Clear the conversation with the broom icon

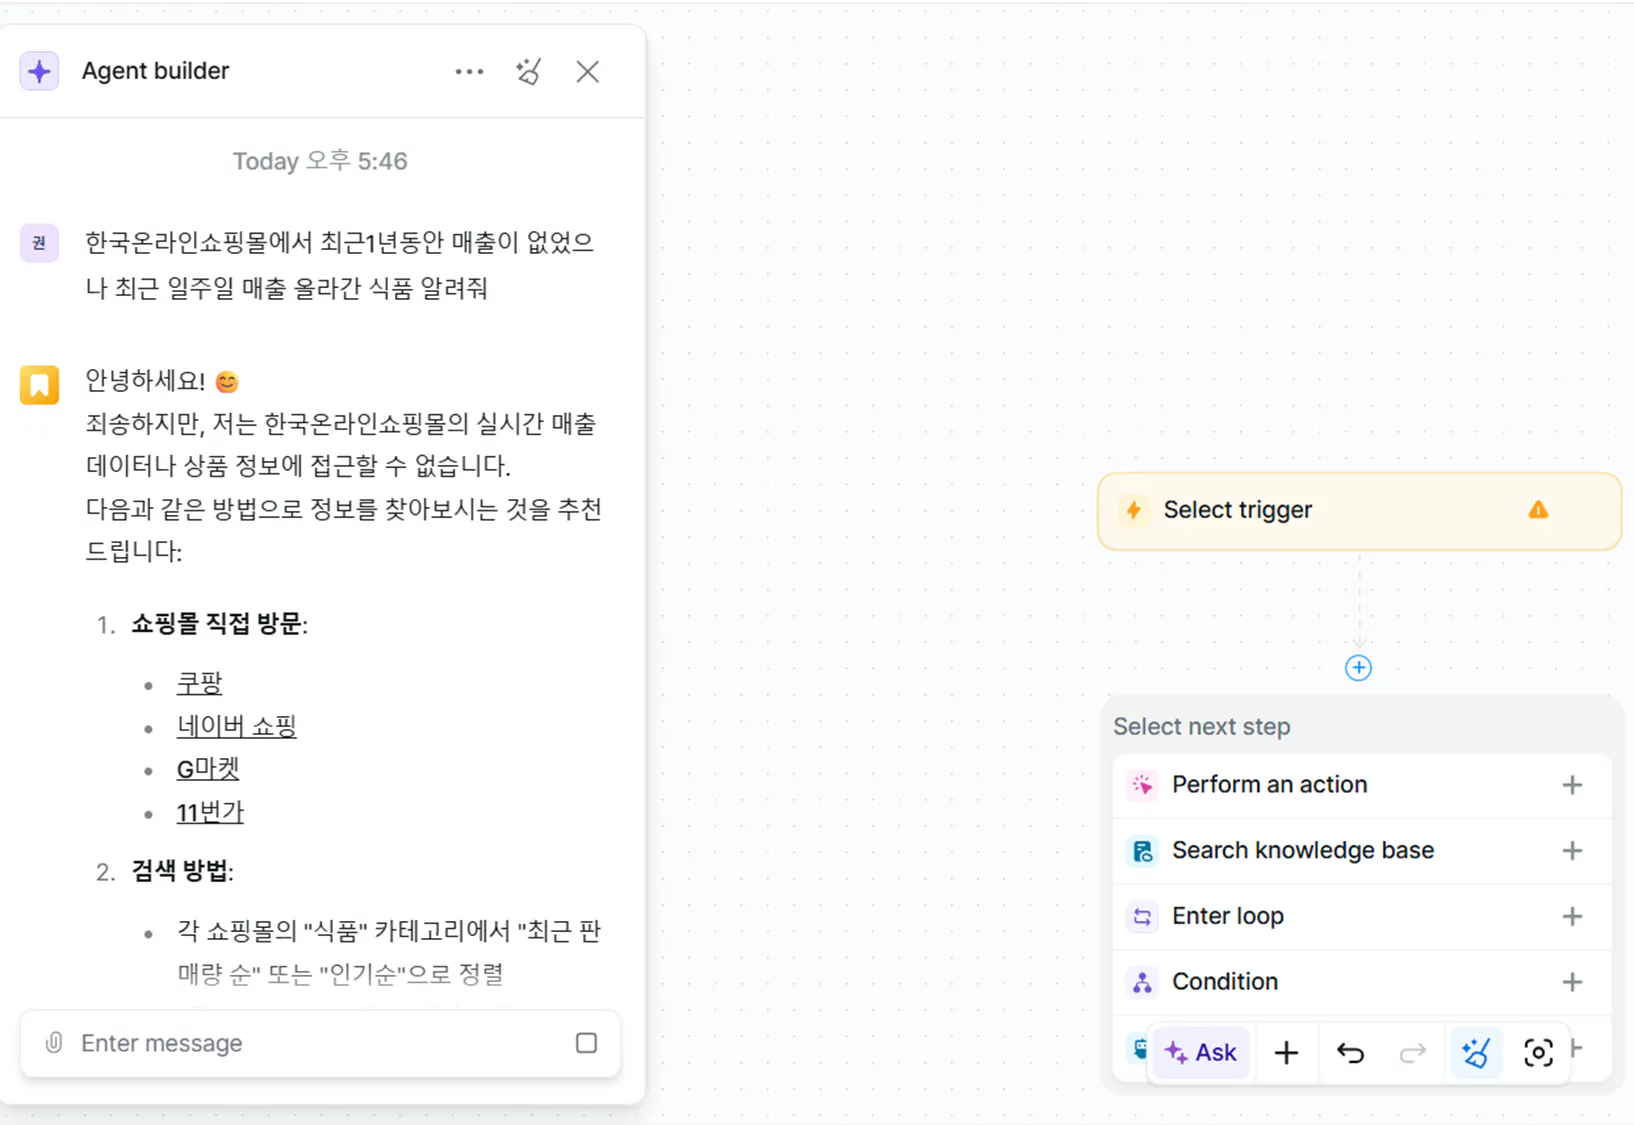[529, 71]
